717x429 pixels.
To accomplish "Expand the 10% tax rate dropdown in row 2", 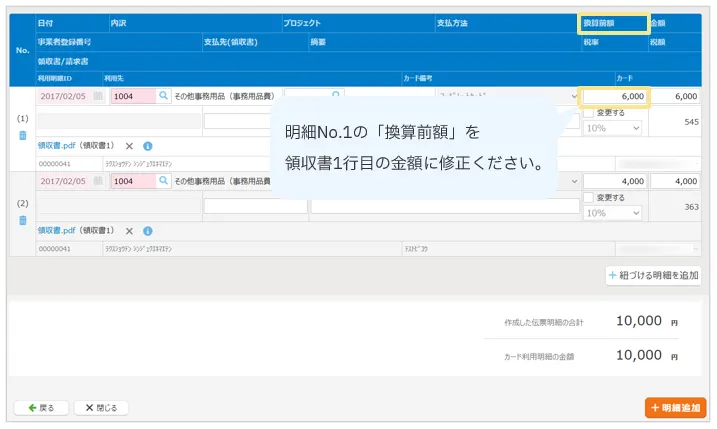I will click(612, 213).
